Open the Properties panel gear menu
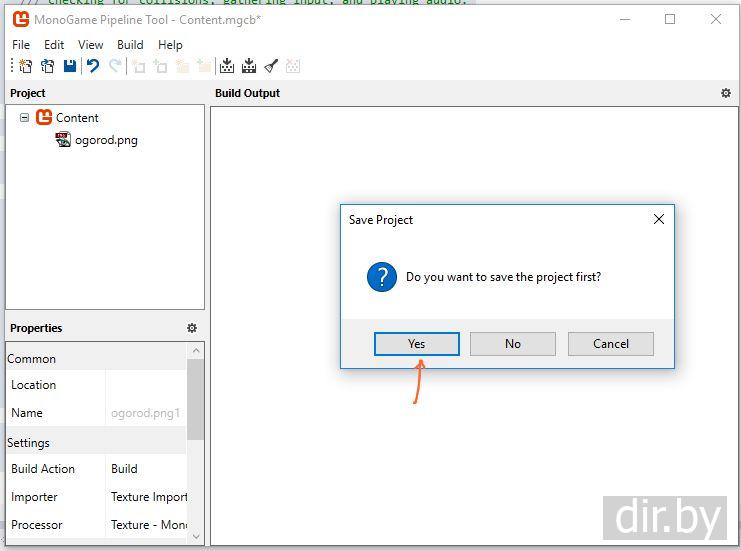This screenshot has height=551, width=741. coord(192,328)
